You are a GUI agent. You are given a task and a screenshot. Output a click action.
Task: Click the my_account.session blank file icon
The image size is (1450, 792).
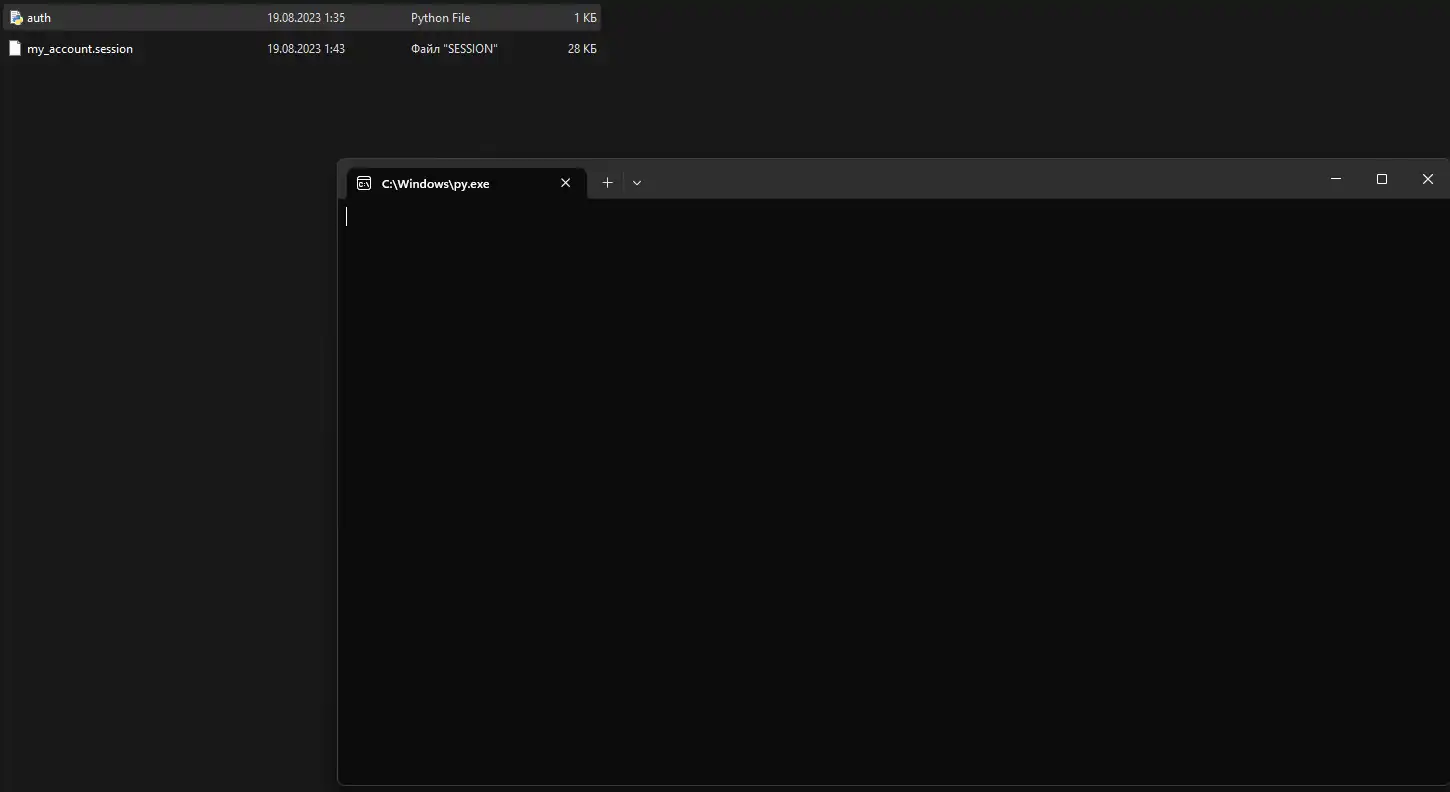(15, 48)
